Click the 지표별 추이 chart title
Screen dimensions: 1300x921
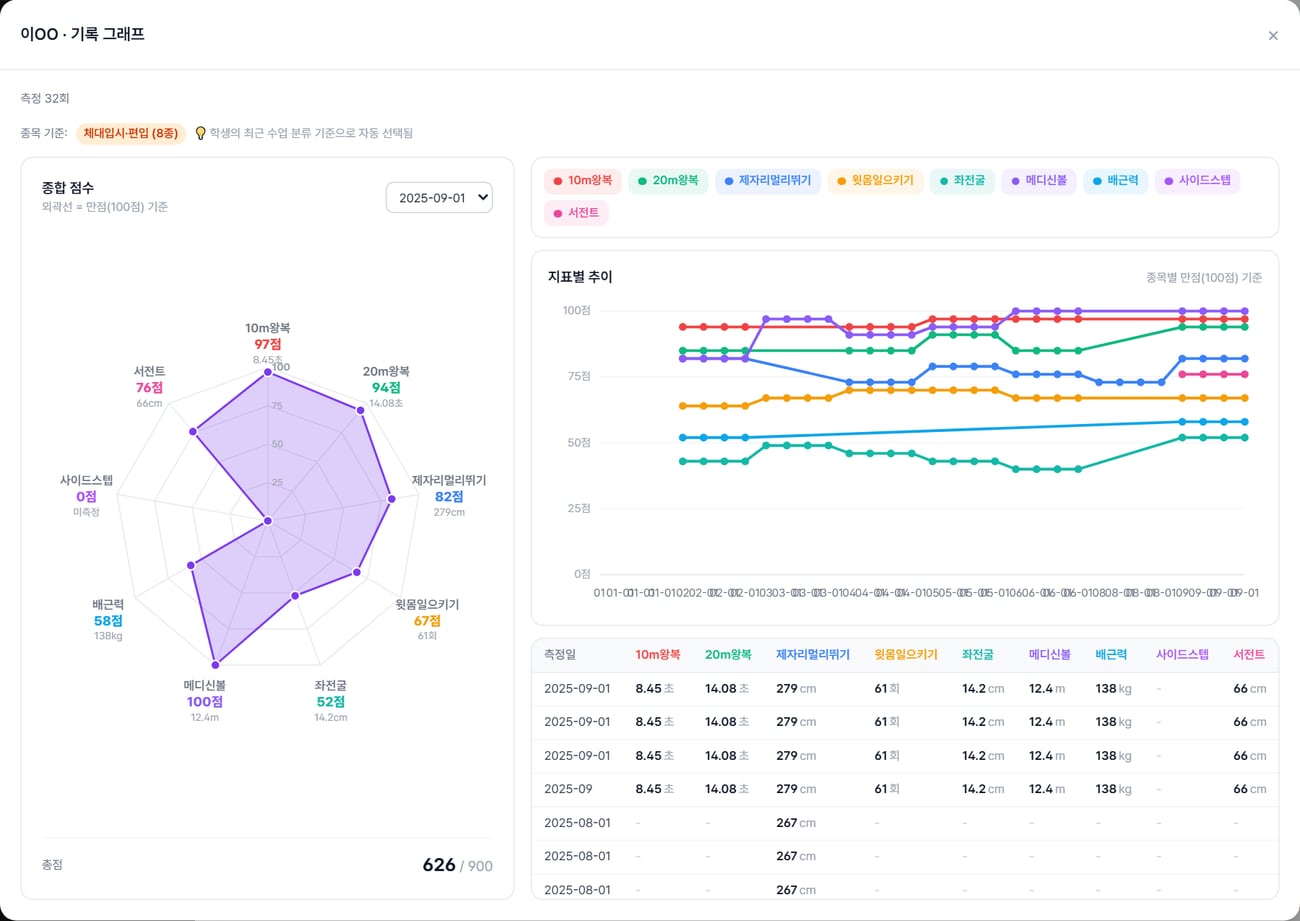pyautogui.click(x=580, y=277)
